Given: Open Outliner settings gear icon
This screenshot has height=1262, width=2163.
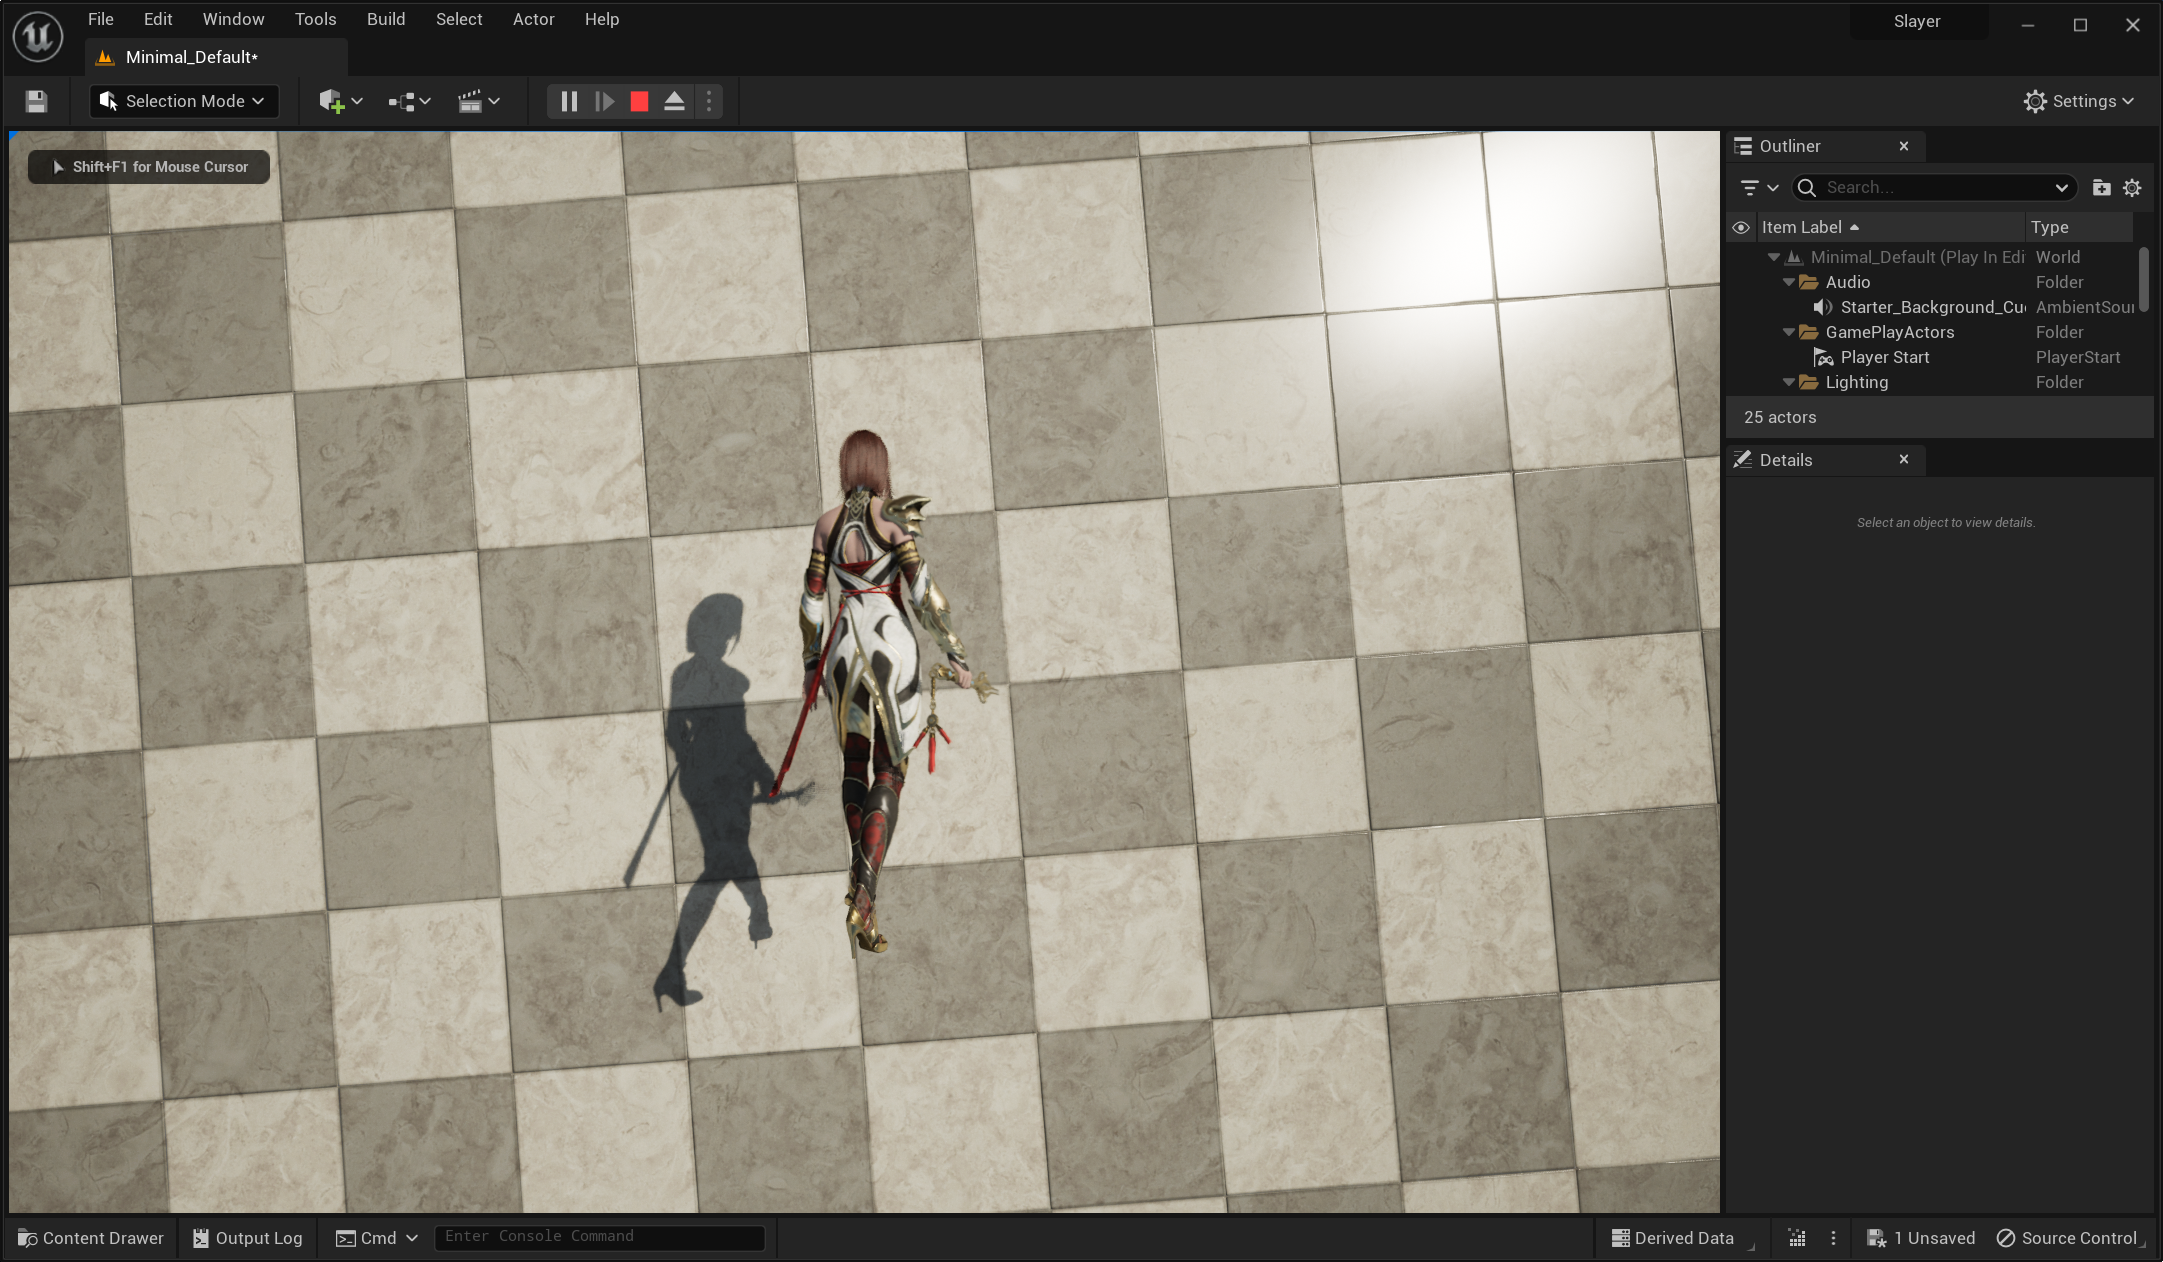Looking at the screenshot, I should (x=2132, y=187).
